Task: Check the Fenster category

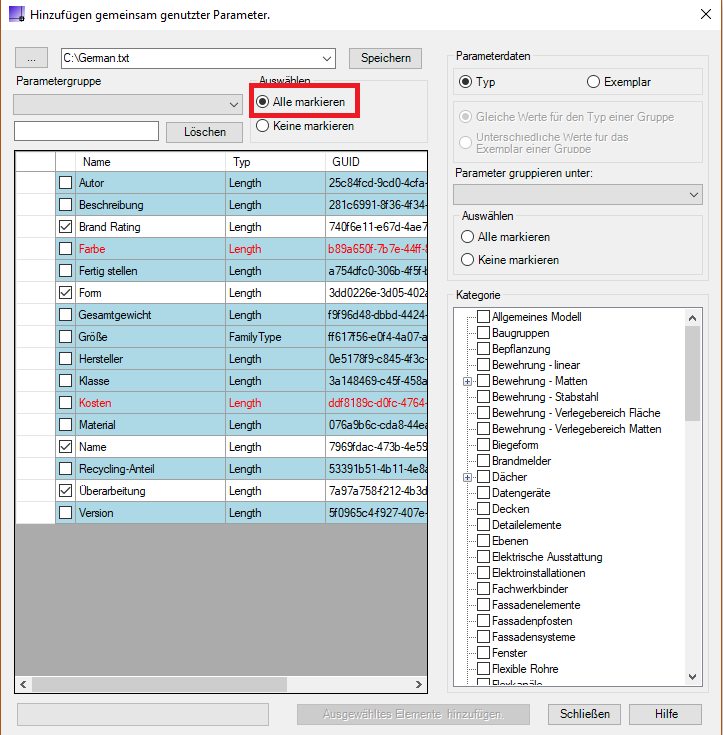Action: tap(483, 652)
